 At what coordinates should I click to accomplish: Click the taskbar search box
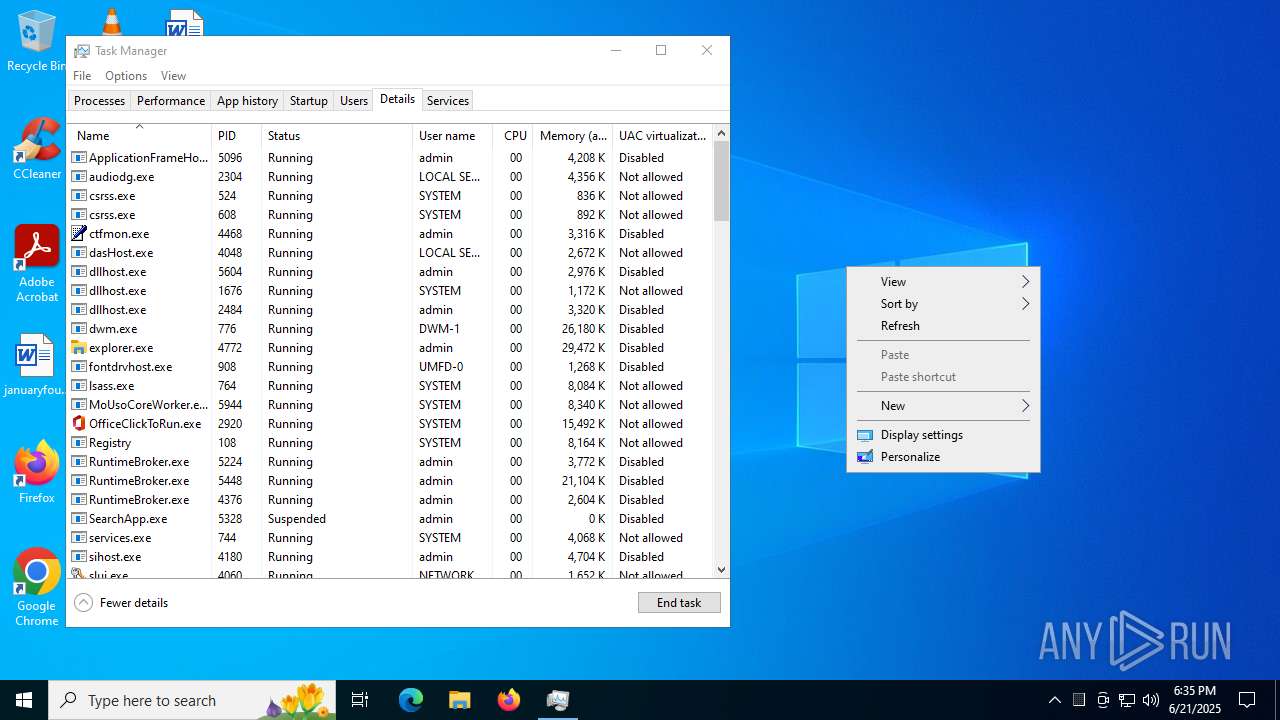194,700
